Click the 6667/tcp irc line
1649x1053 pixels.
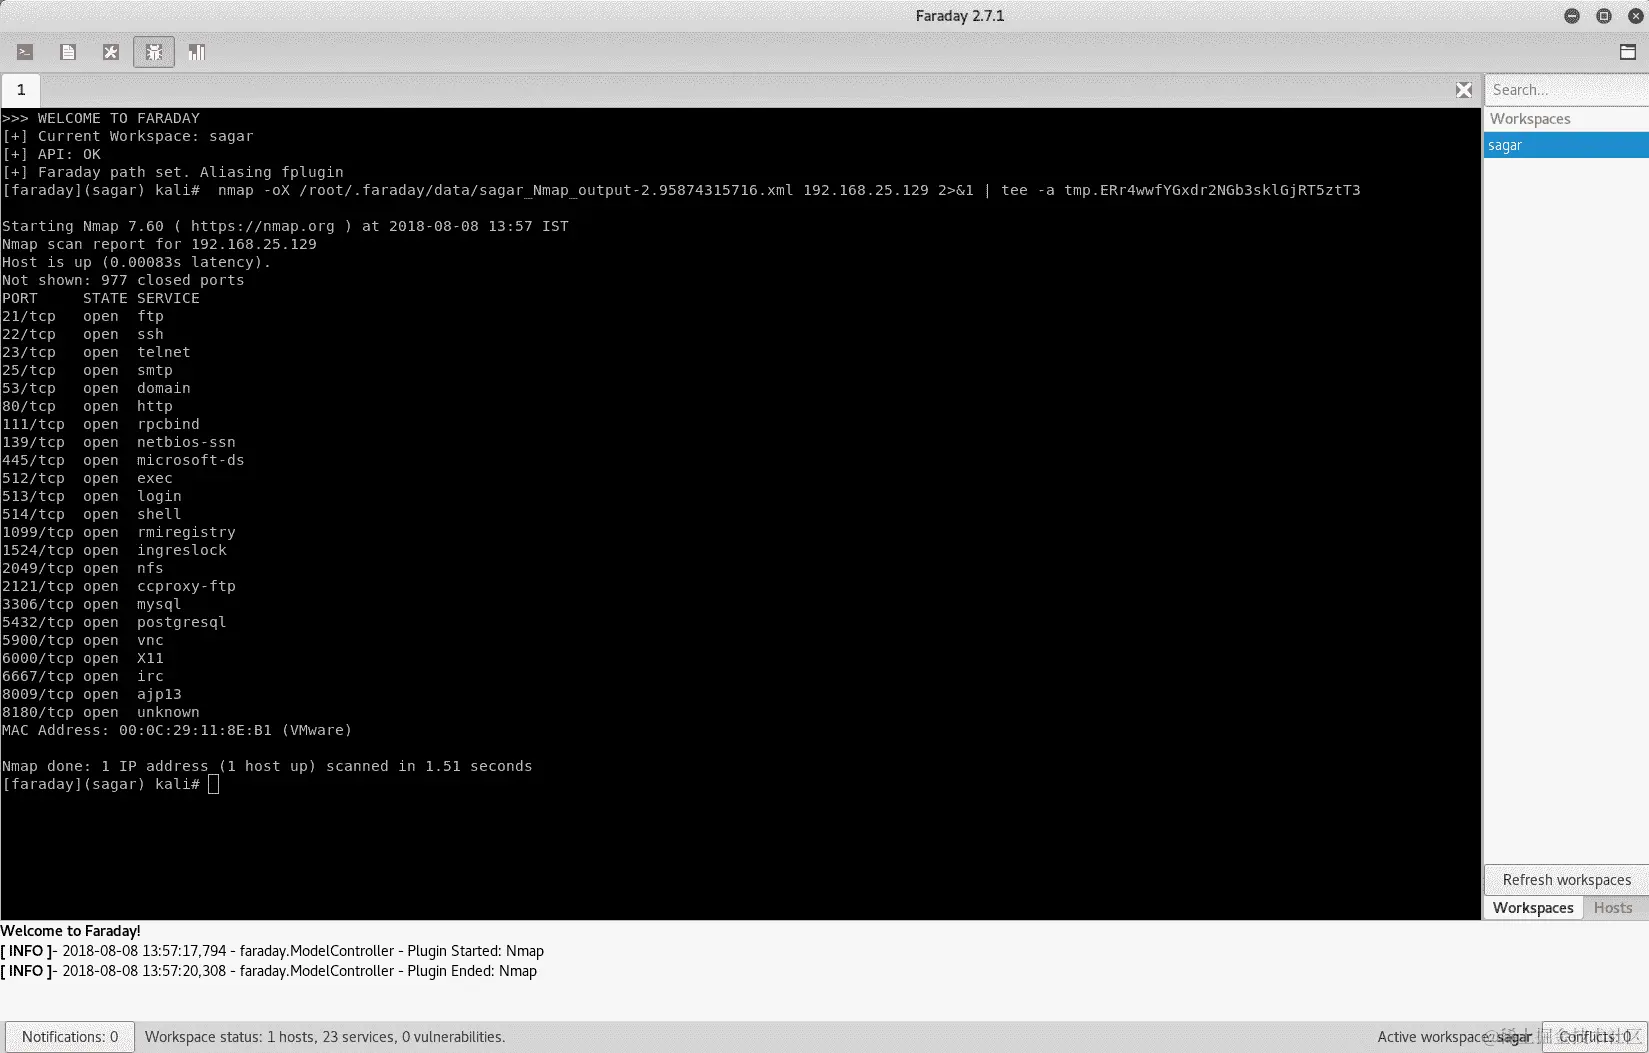point(82,676)
